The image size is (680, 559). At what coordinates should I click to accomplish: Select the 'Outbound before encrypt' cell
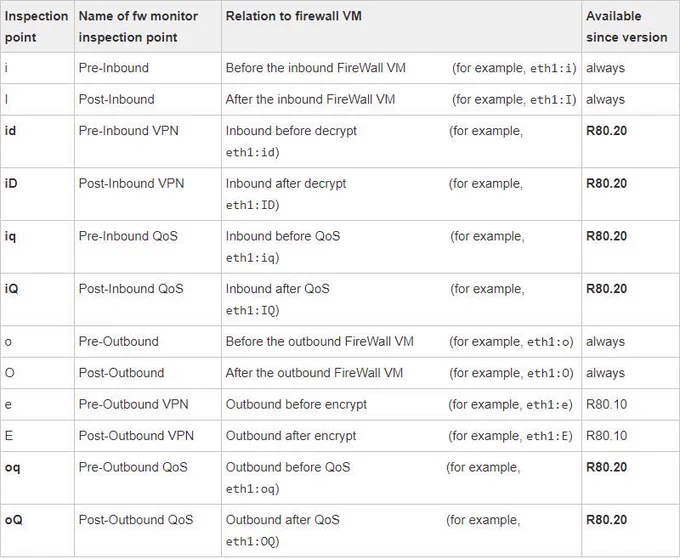tap(296, 404)
